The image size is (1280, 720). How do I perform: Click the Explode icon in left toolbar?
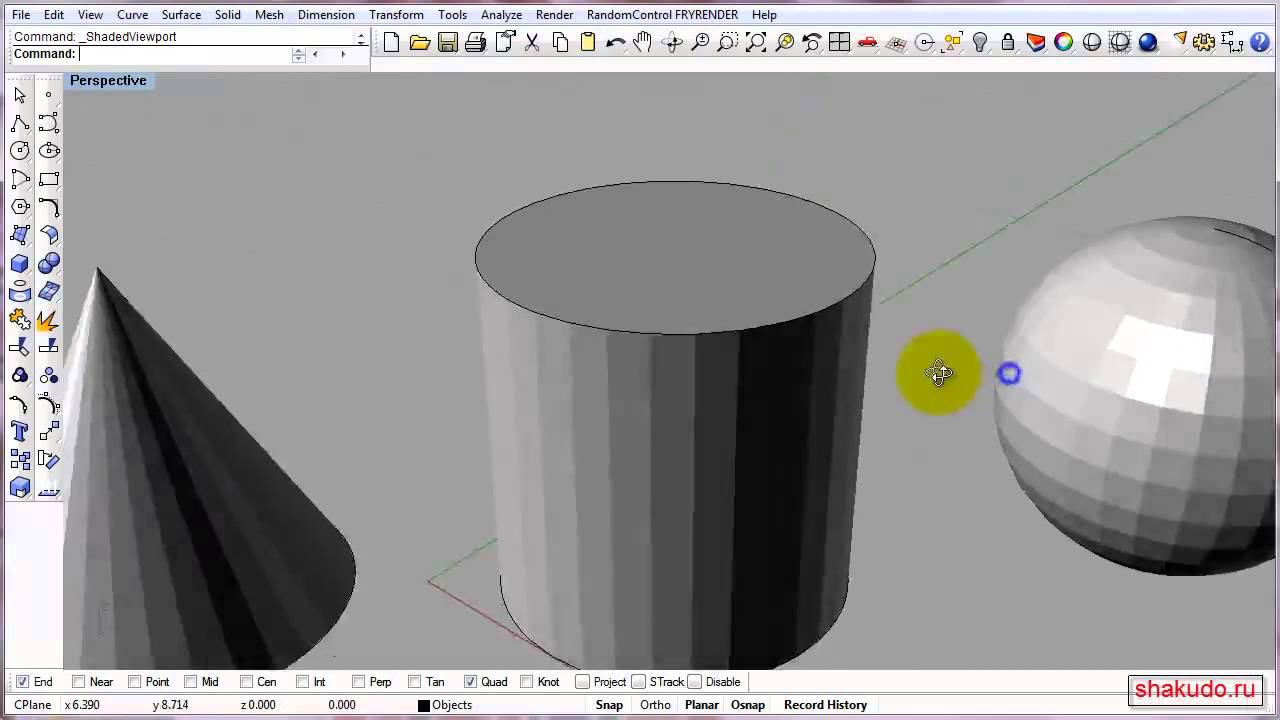tap(49, 320)
